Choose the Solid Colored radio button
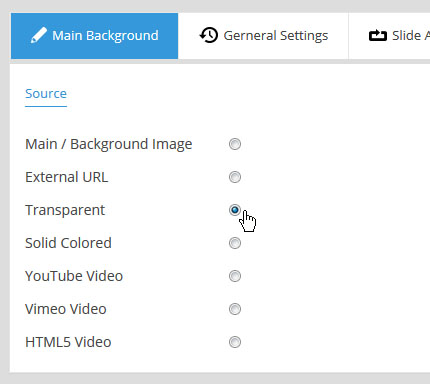Image resolution: width=430 pixels, height=384 pixels. 235,243
